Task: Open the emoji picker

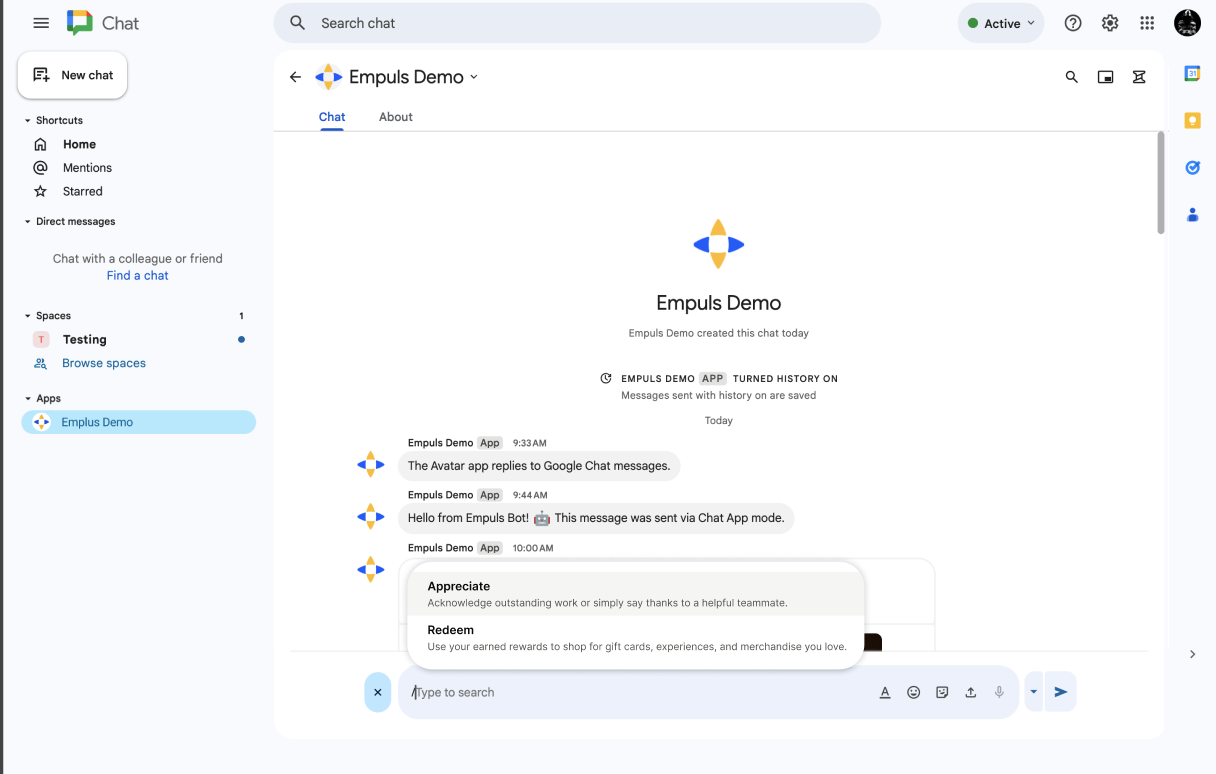Action: [x=913, y=692]
